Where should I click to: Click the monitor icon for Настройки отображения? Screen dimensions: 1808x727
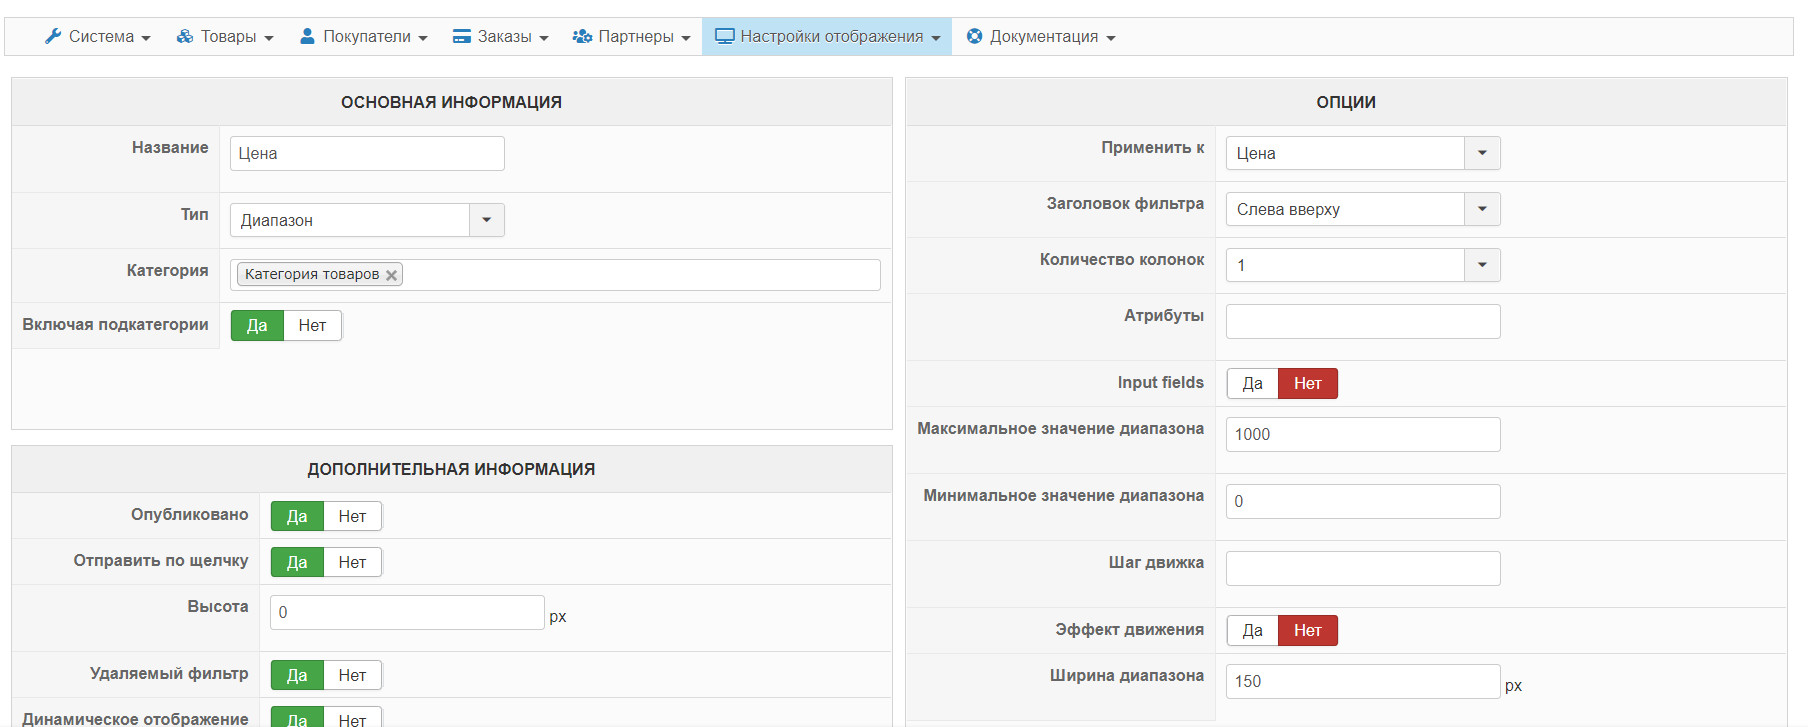click(724, 36)
